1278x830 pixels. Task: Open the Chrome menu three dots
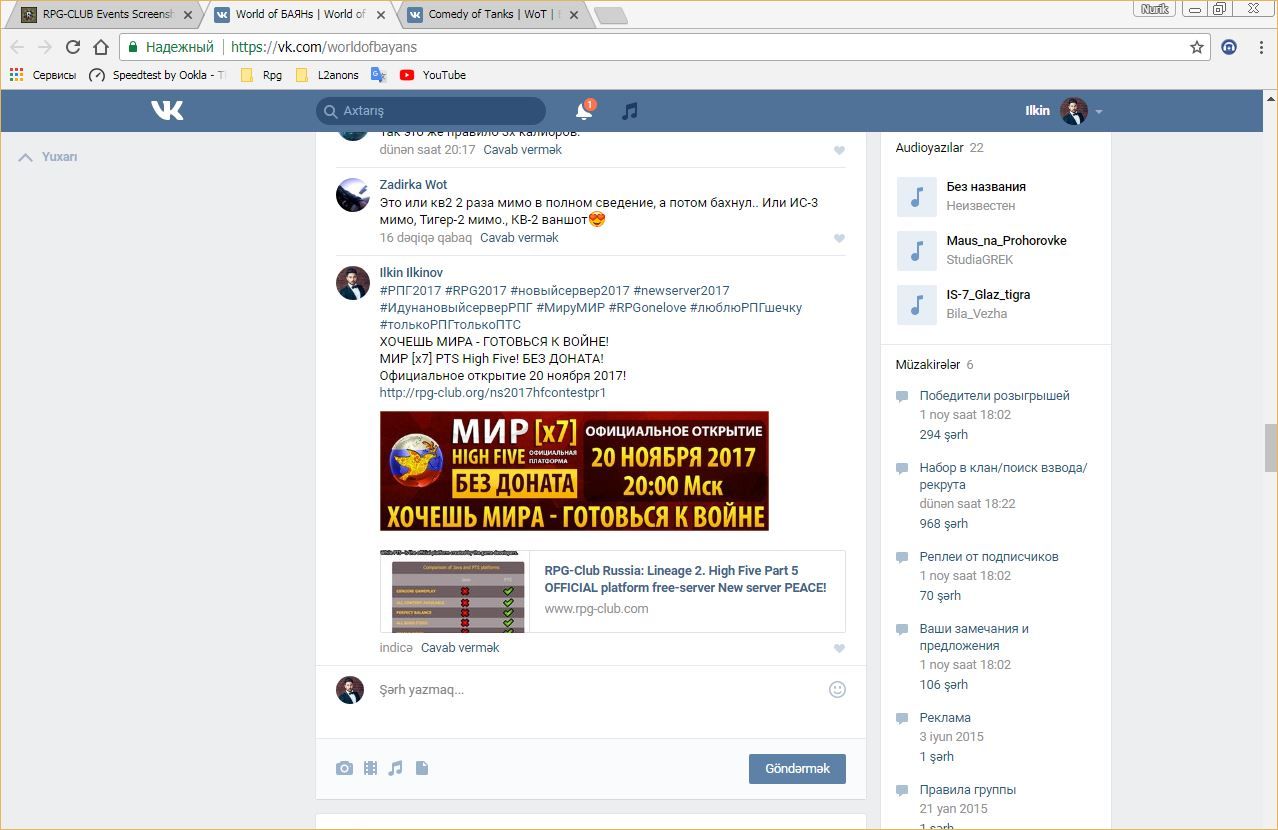coord(1261,47)
